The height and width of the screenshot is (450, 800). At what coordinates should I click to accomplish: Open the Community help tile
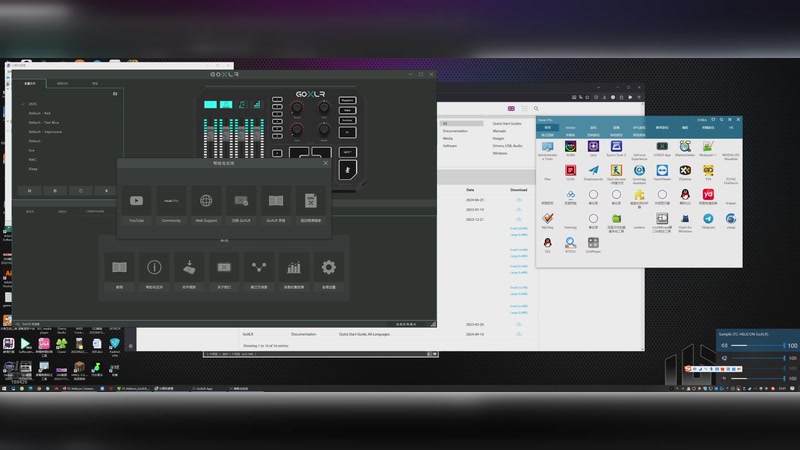coord(171,205)
